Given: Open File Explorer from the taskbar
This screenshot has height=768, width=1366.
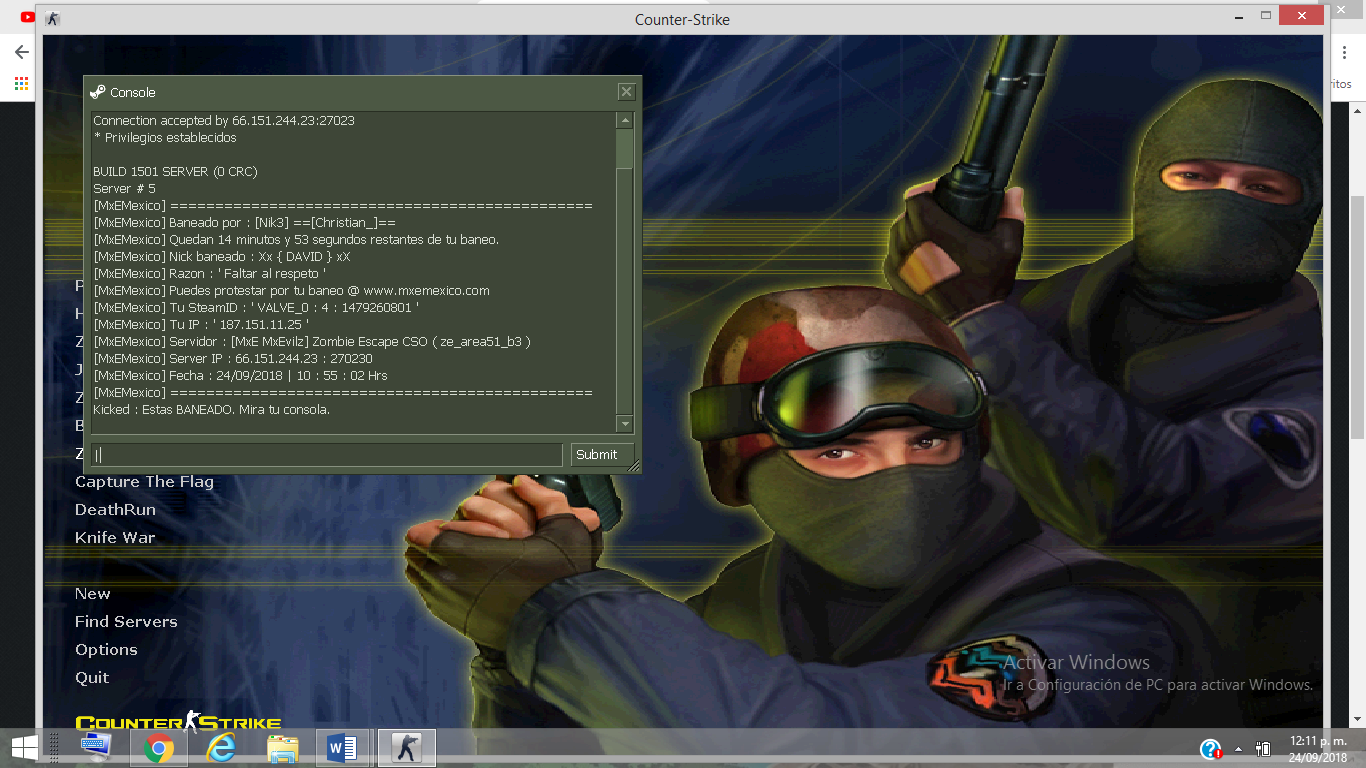Looking at the screenshot, I should [x=283, y=748].
